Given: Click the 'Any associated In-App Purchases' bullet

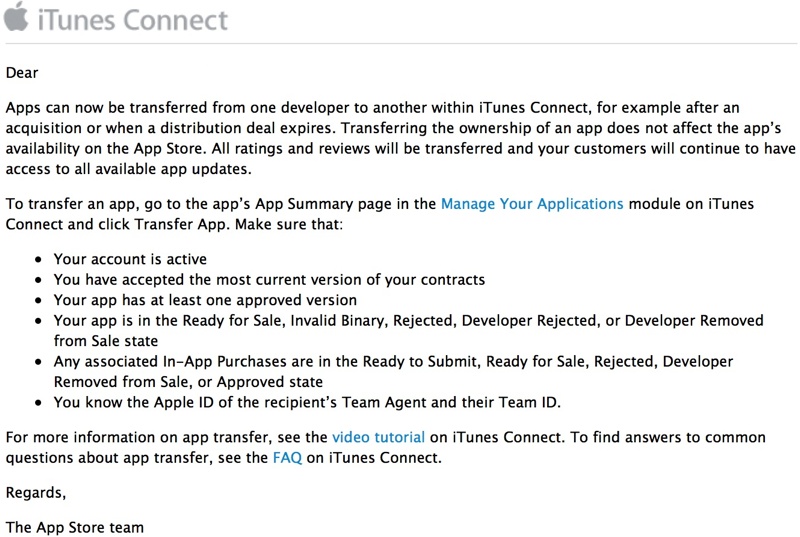Looking at the screenshot, I should coord(393,371).
